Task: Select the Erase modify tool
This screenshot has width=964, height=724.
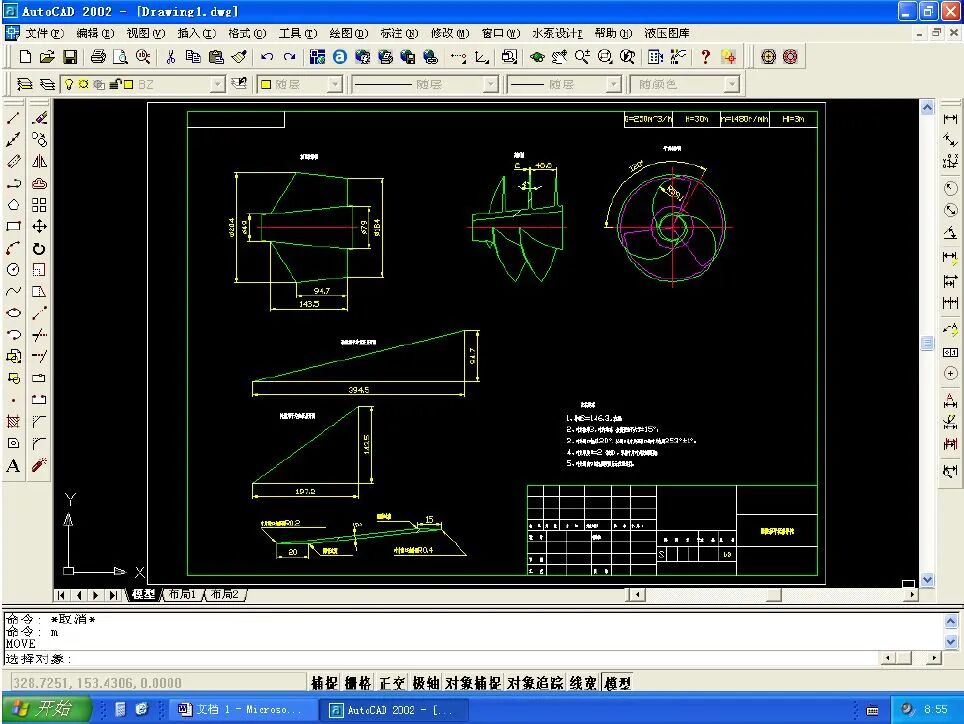Action: pyautogui.click(x=39, y=118)
